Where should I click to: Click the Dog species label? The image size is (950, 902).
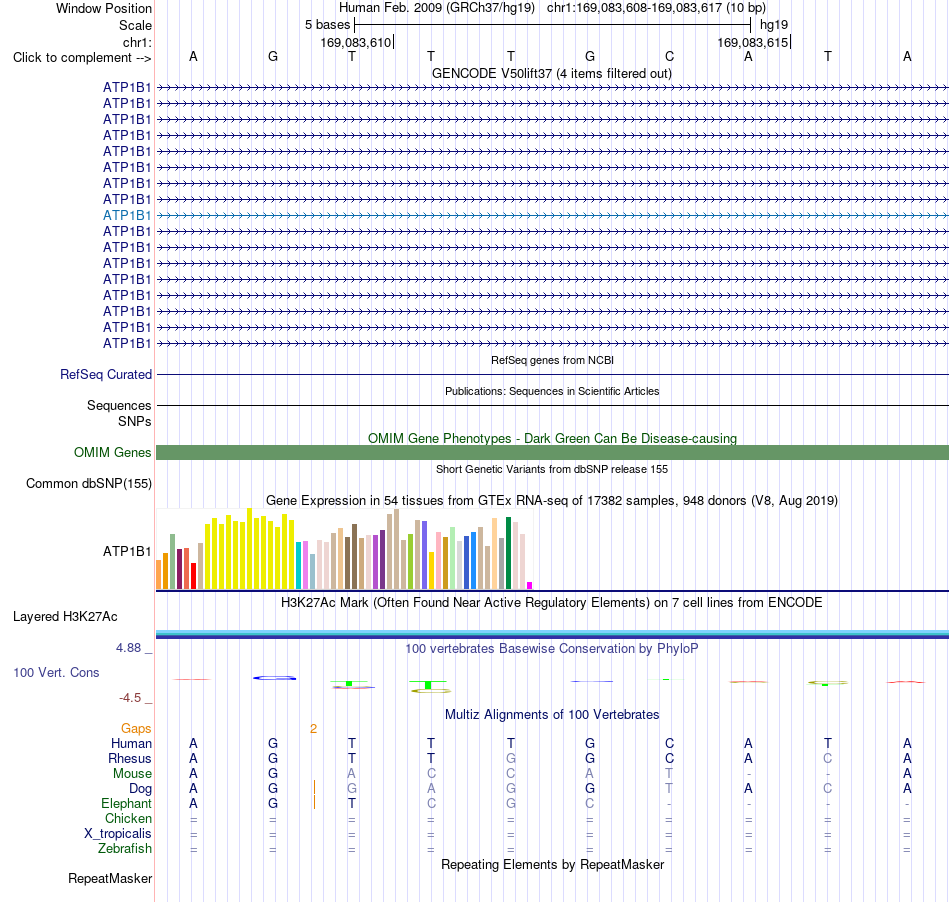(x=140, y=788)
